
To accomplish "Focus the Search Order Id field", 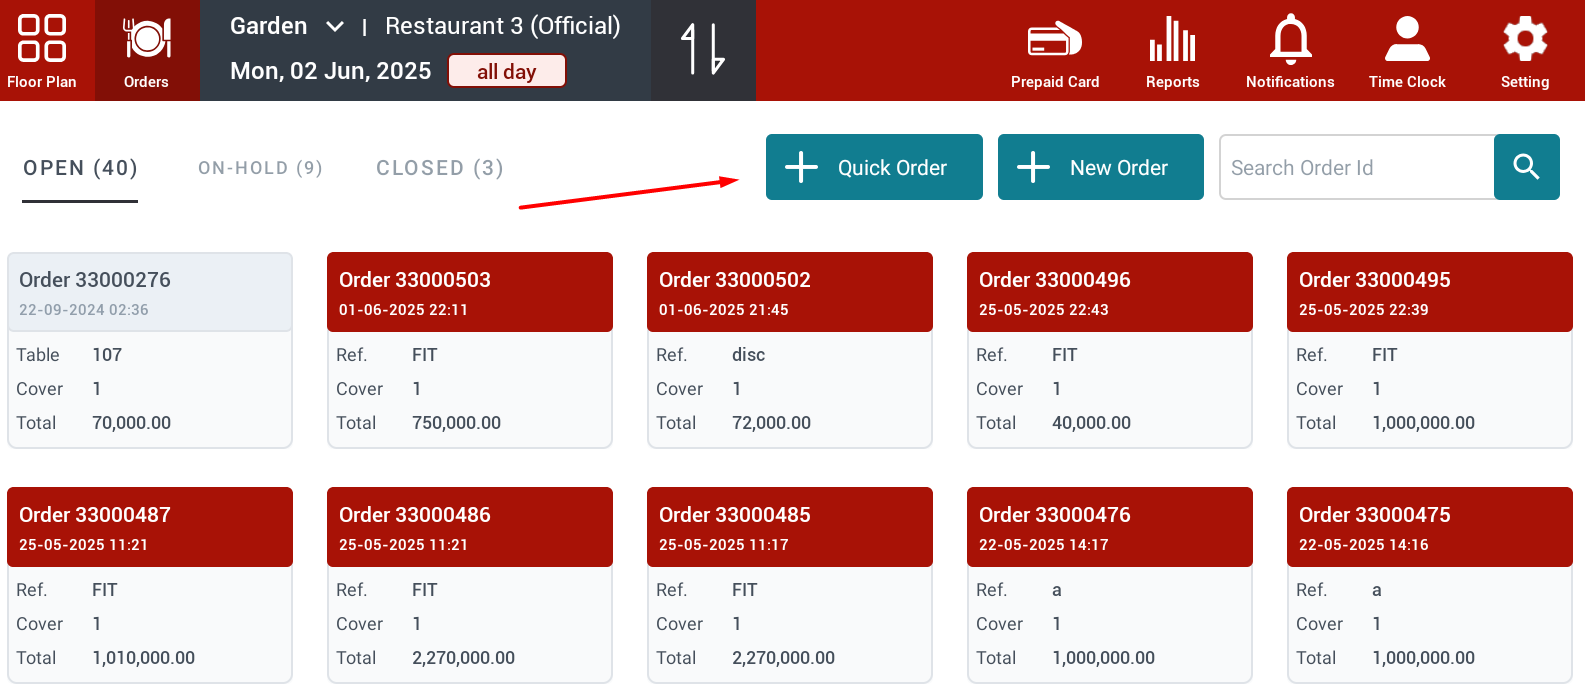I will (1356, 167).
